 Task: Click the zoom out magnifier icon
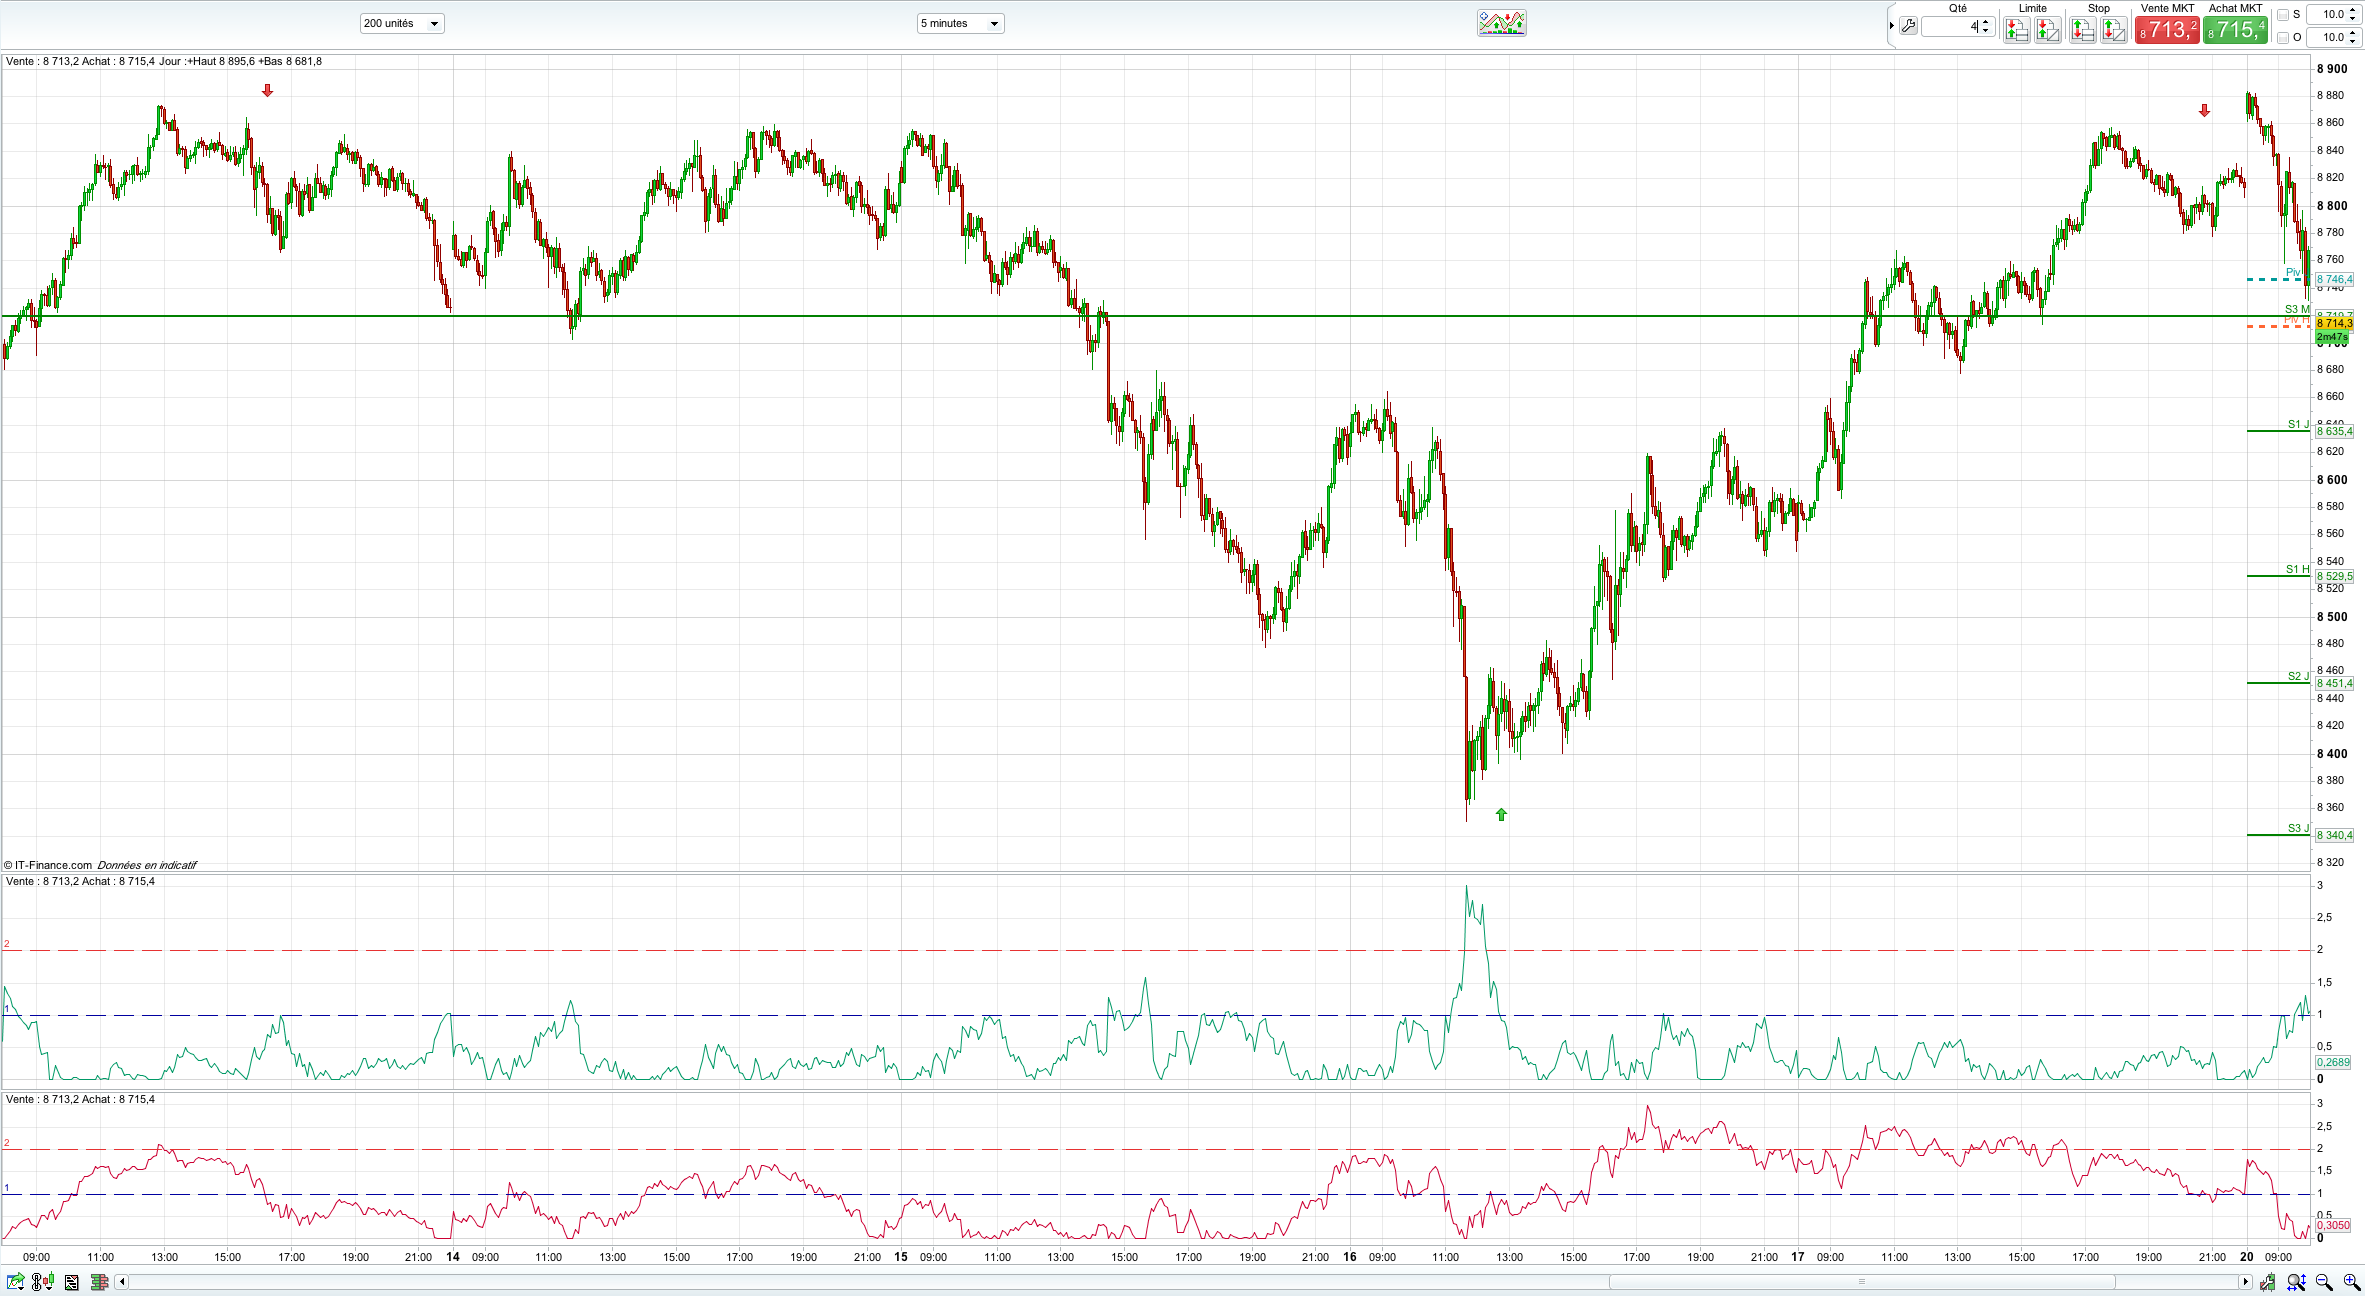click(2324, 1282)
